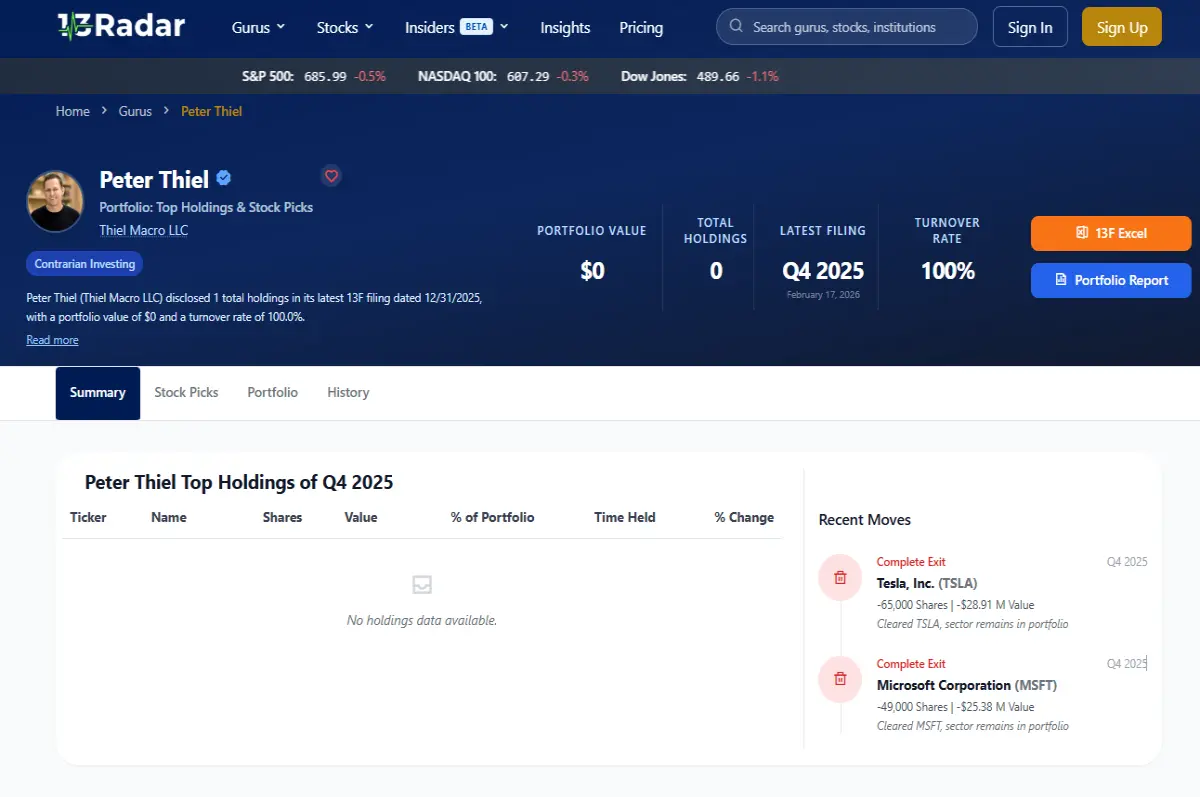Go to Home breadcrumb

tap(73, 111)
